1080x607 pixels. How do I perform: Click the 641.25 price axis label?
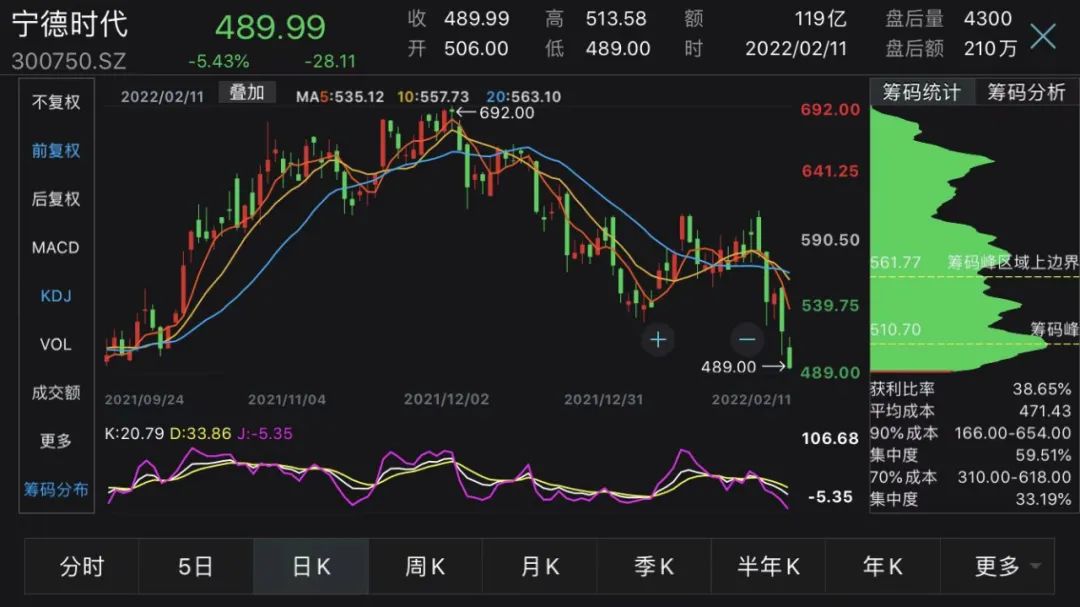[830, 172]
